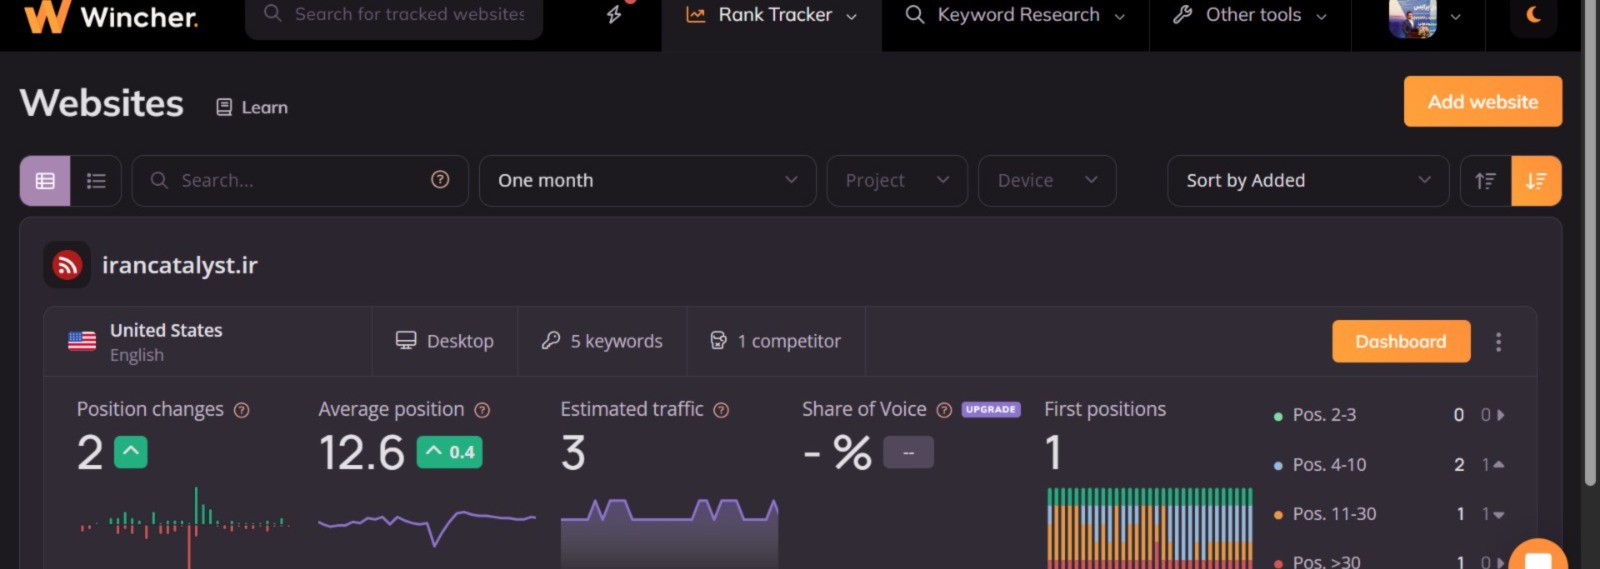
Task: Click Average position help icon
Action: pos(482,410)
